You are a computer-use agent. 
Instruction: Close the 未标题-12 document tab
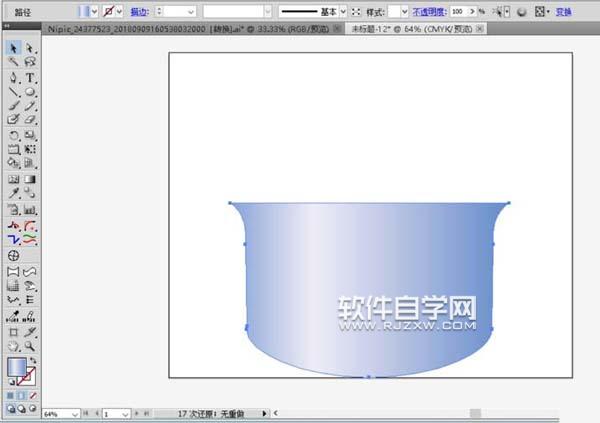click(x=480, y=29)
